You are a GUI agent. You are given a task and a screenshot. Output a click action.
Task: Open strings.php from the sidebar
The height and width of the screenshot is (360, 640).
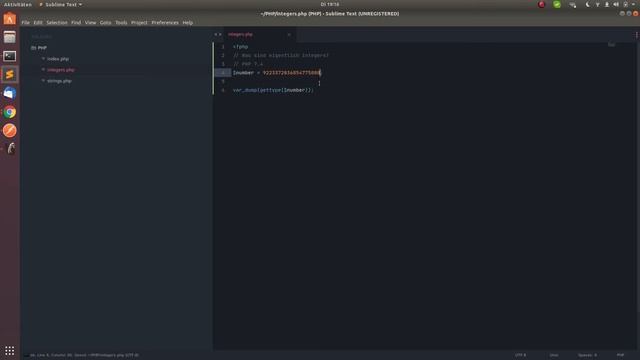pyautogui.click(x=59, y=81)
